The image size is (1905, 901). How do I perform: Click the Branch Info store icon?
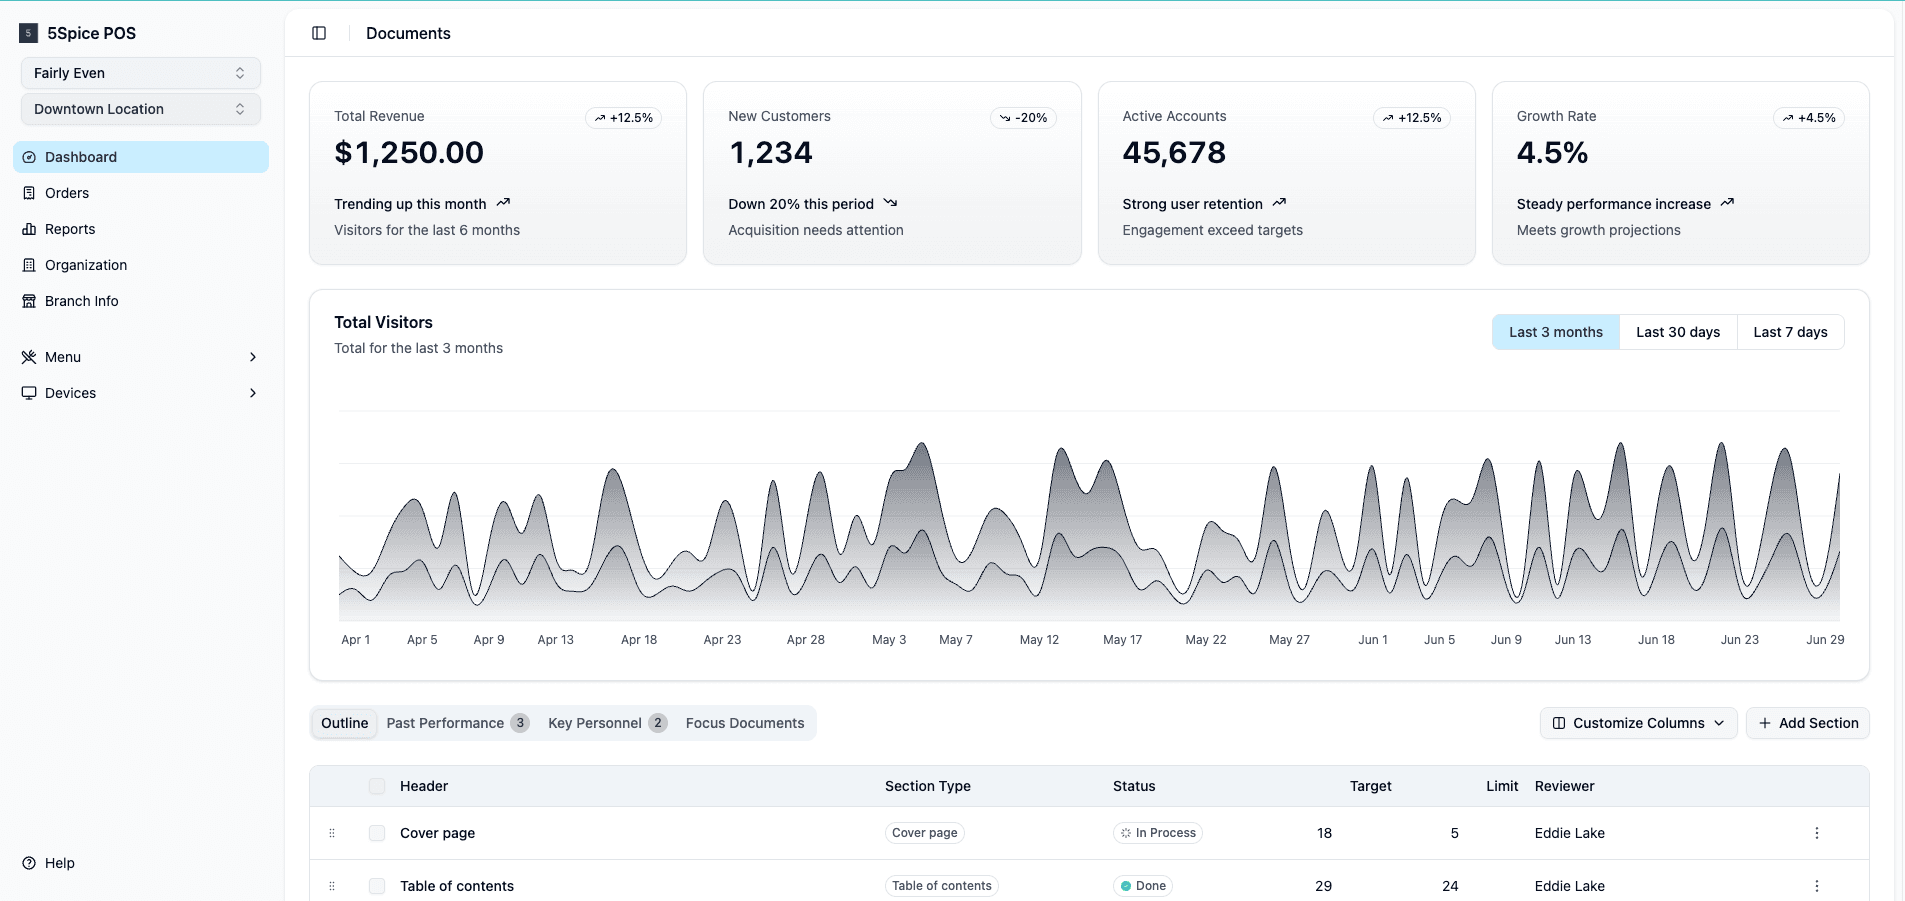29,301
